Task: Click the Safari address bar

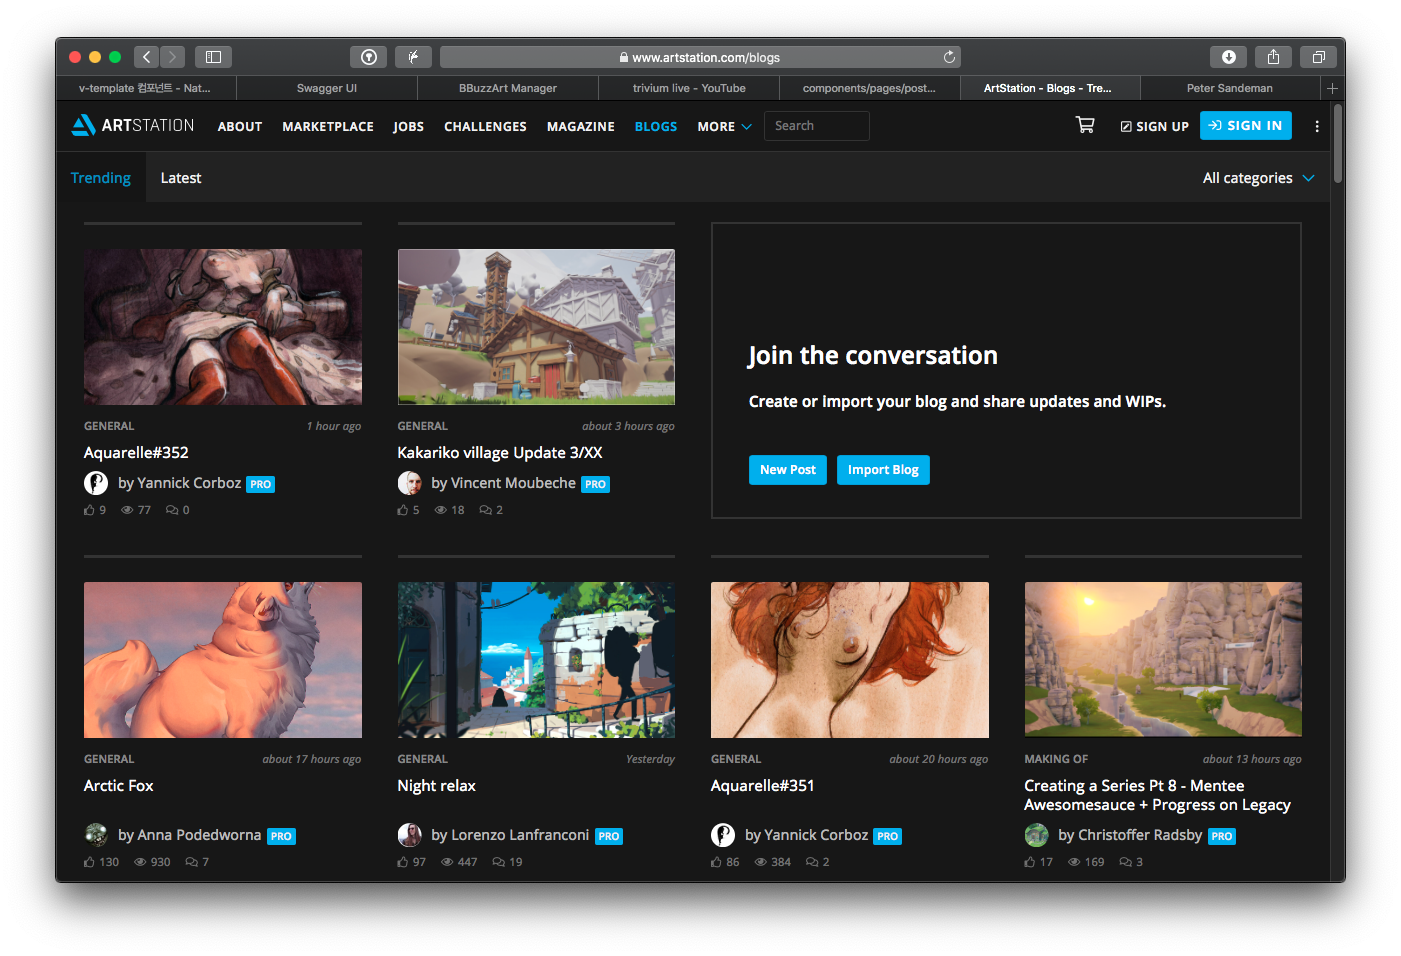Action: pyautogui.click(x=700, y=57)
